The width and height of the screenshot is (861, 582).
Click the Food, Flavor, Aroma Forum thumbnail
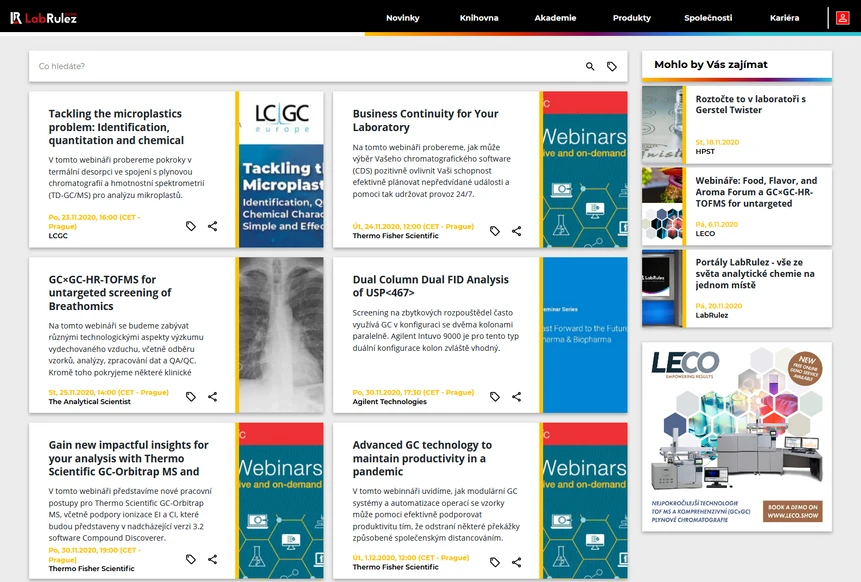click(662, 206)
